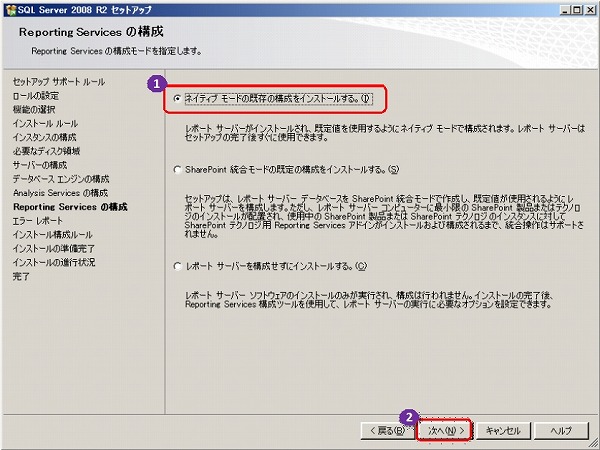Image resolution: width=600 pixels, height=450 pixels.
Task: Click インストール構成ルール step in sidebar
Action: pos(52,235)
